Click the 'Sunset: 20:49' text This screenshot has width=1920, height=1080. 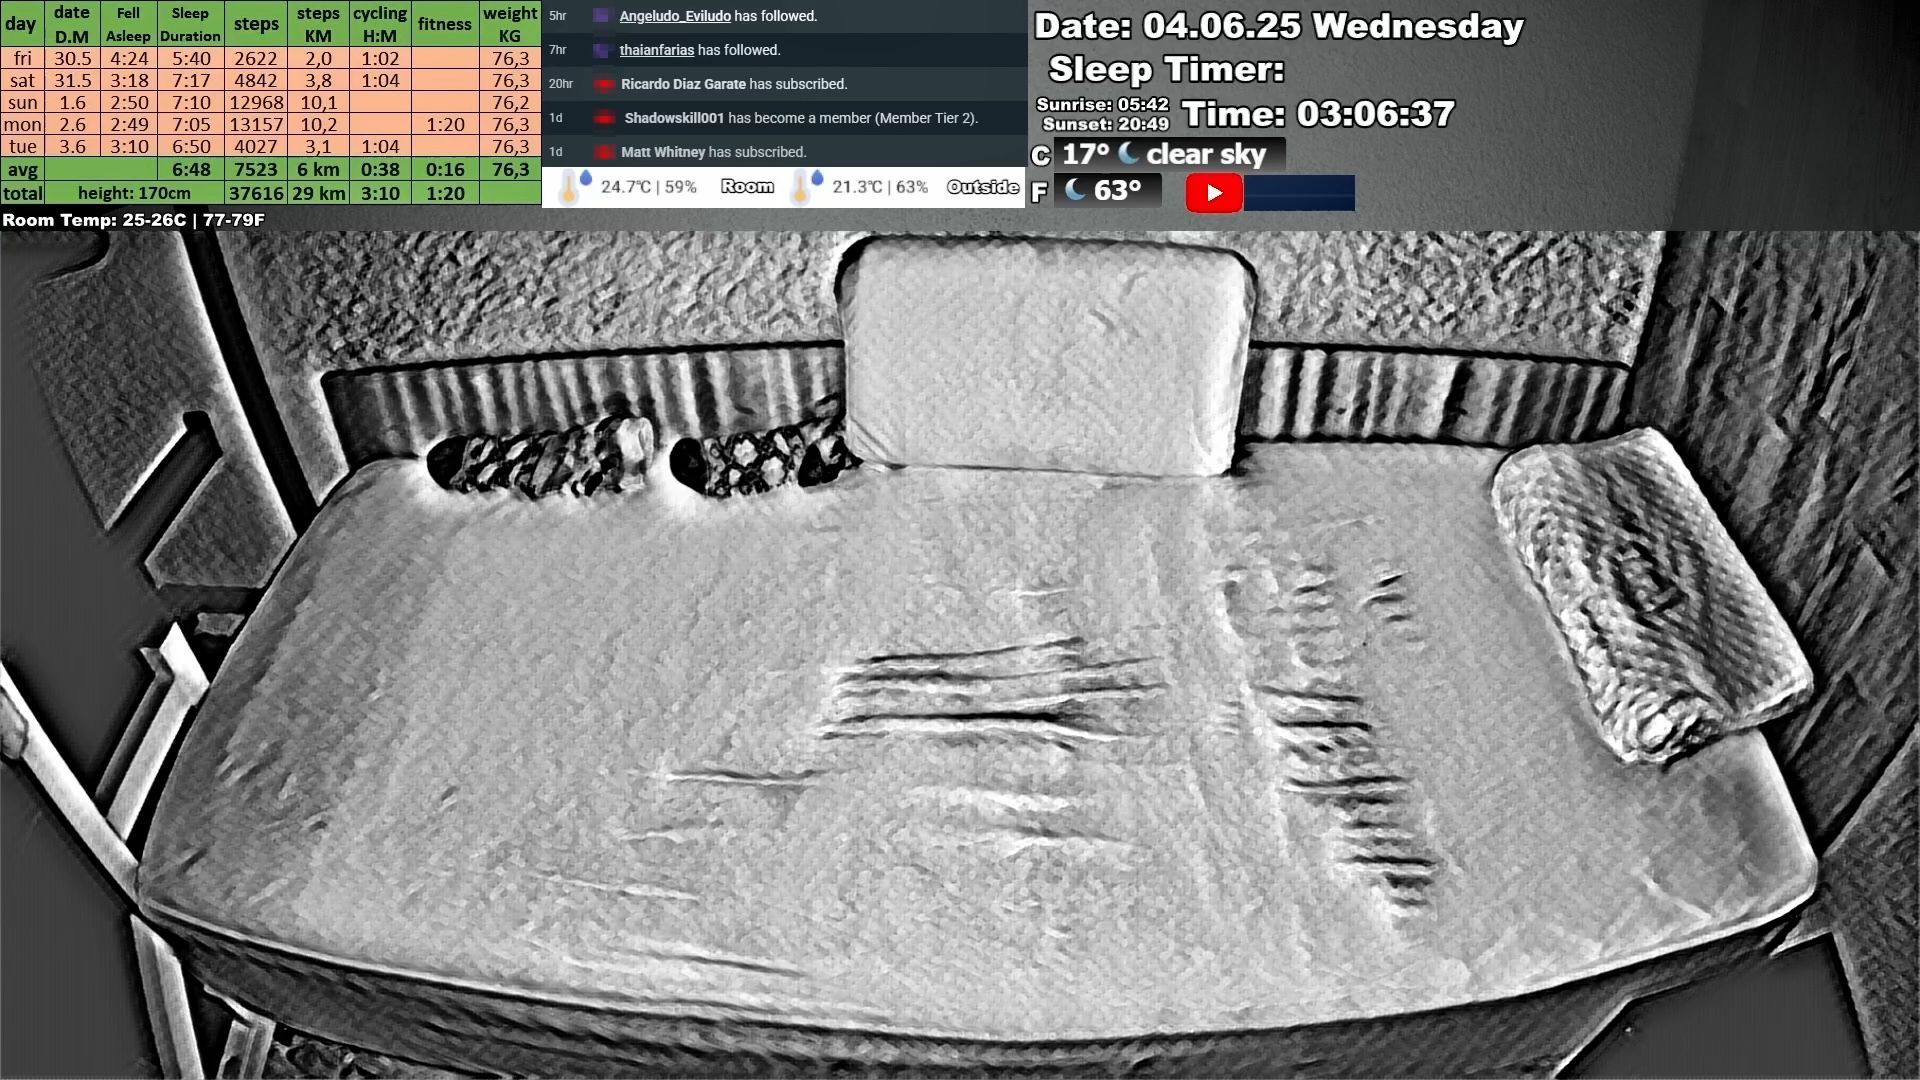(1105, 124)
